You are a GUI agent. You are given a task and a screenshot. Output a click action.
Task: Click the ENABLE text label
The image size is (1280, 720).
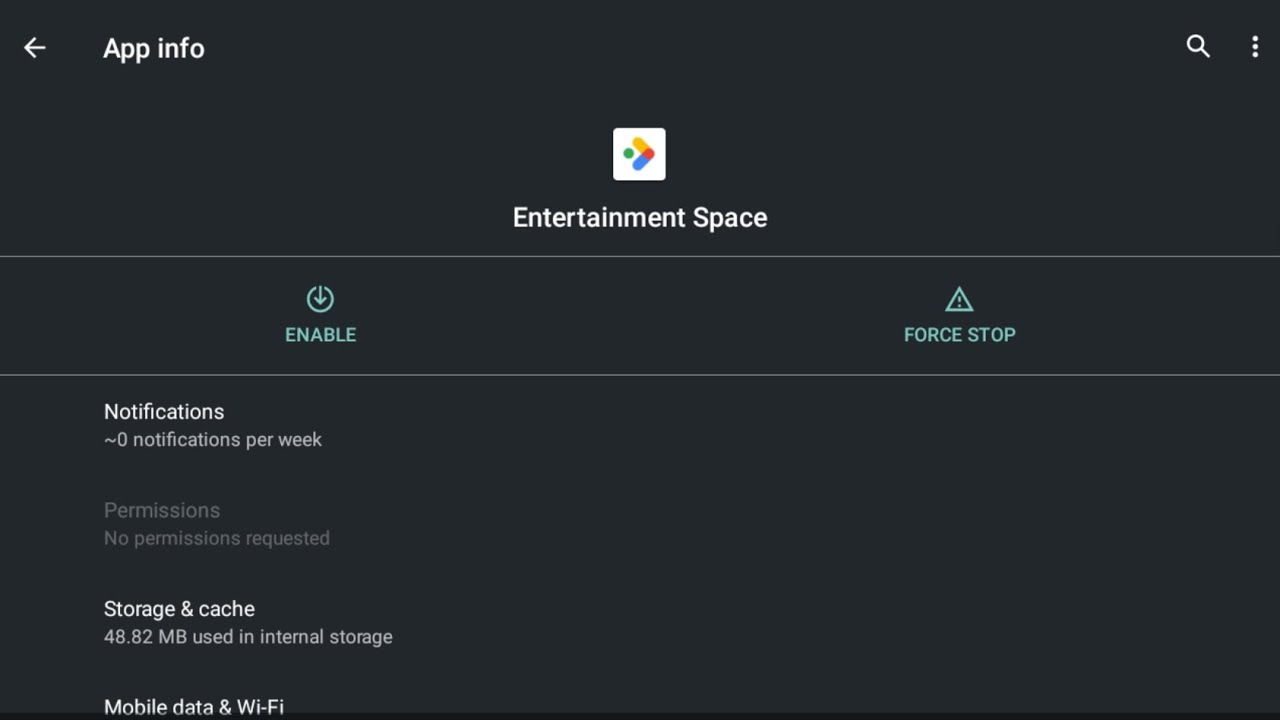tap(320, 335)
